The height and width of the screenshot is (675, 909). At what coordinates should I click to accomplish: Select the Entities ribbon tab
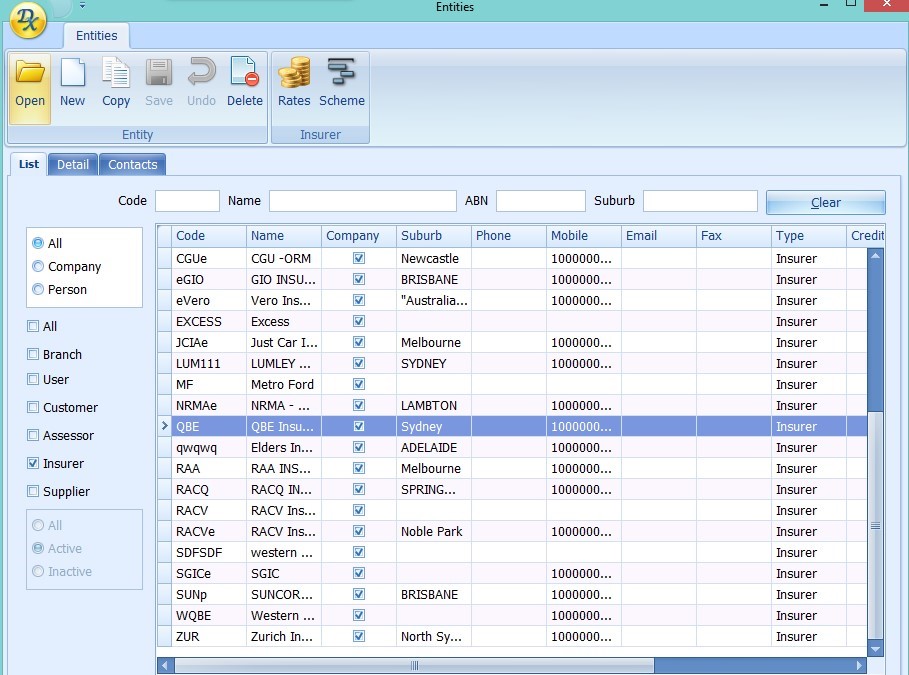point(96,36)
